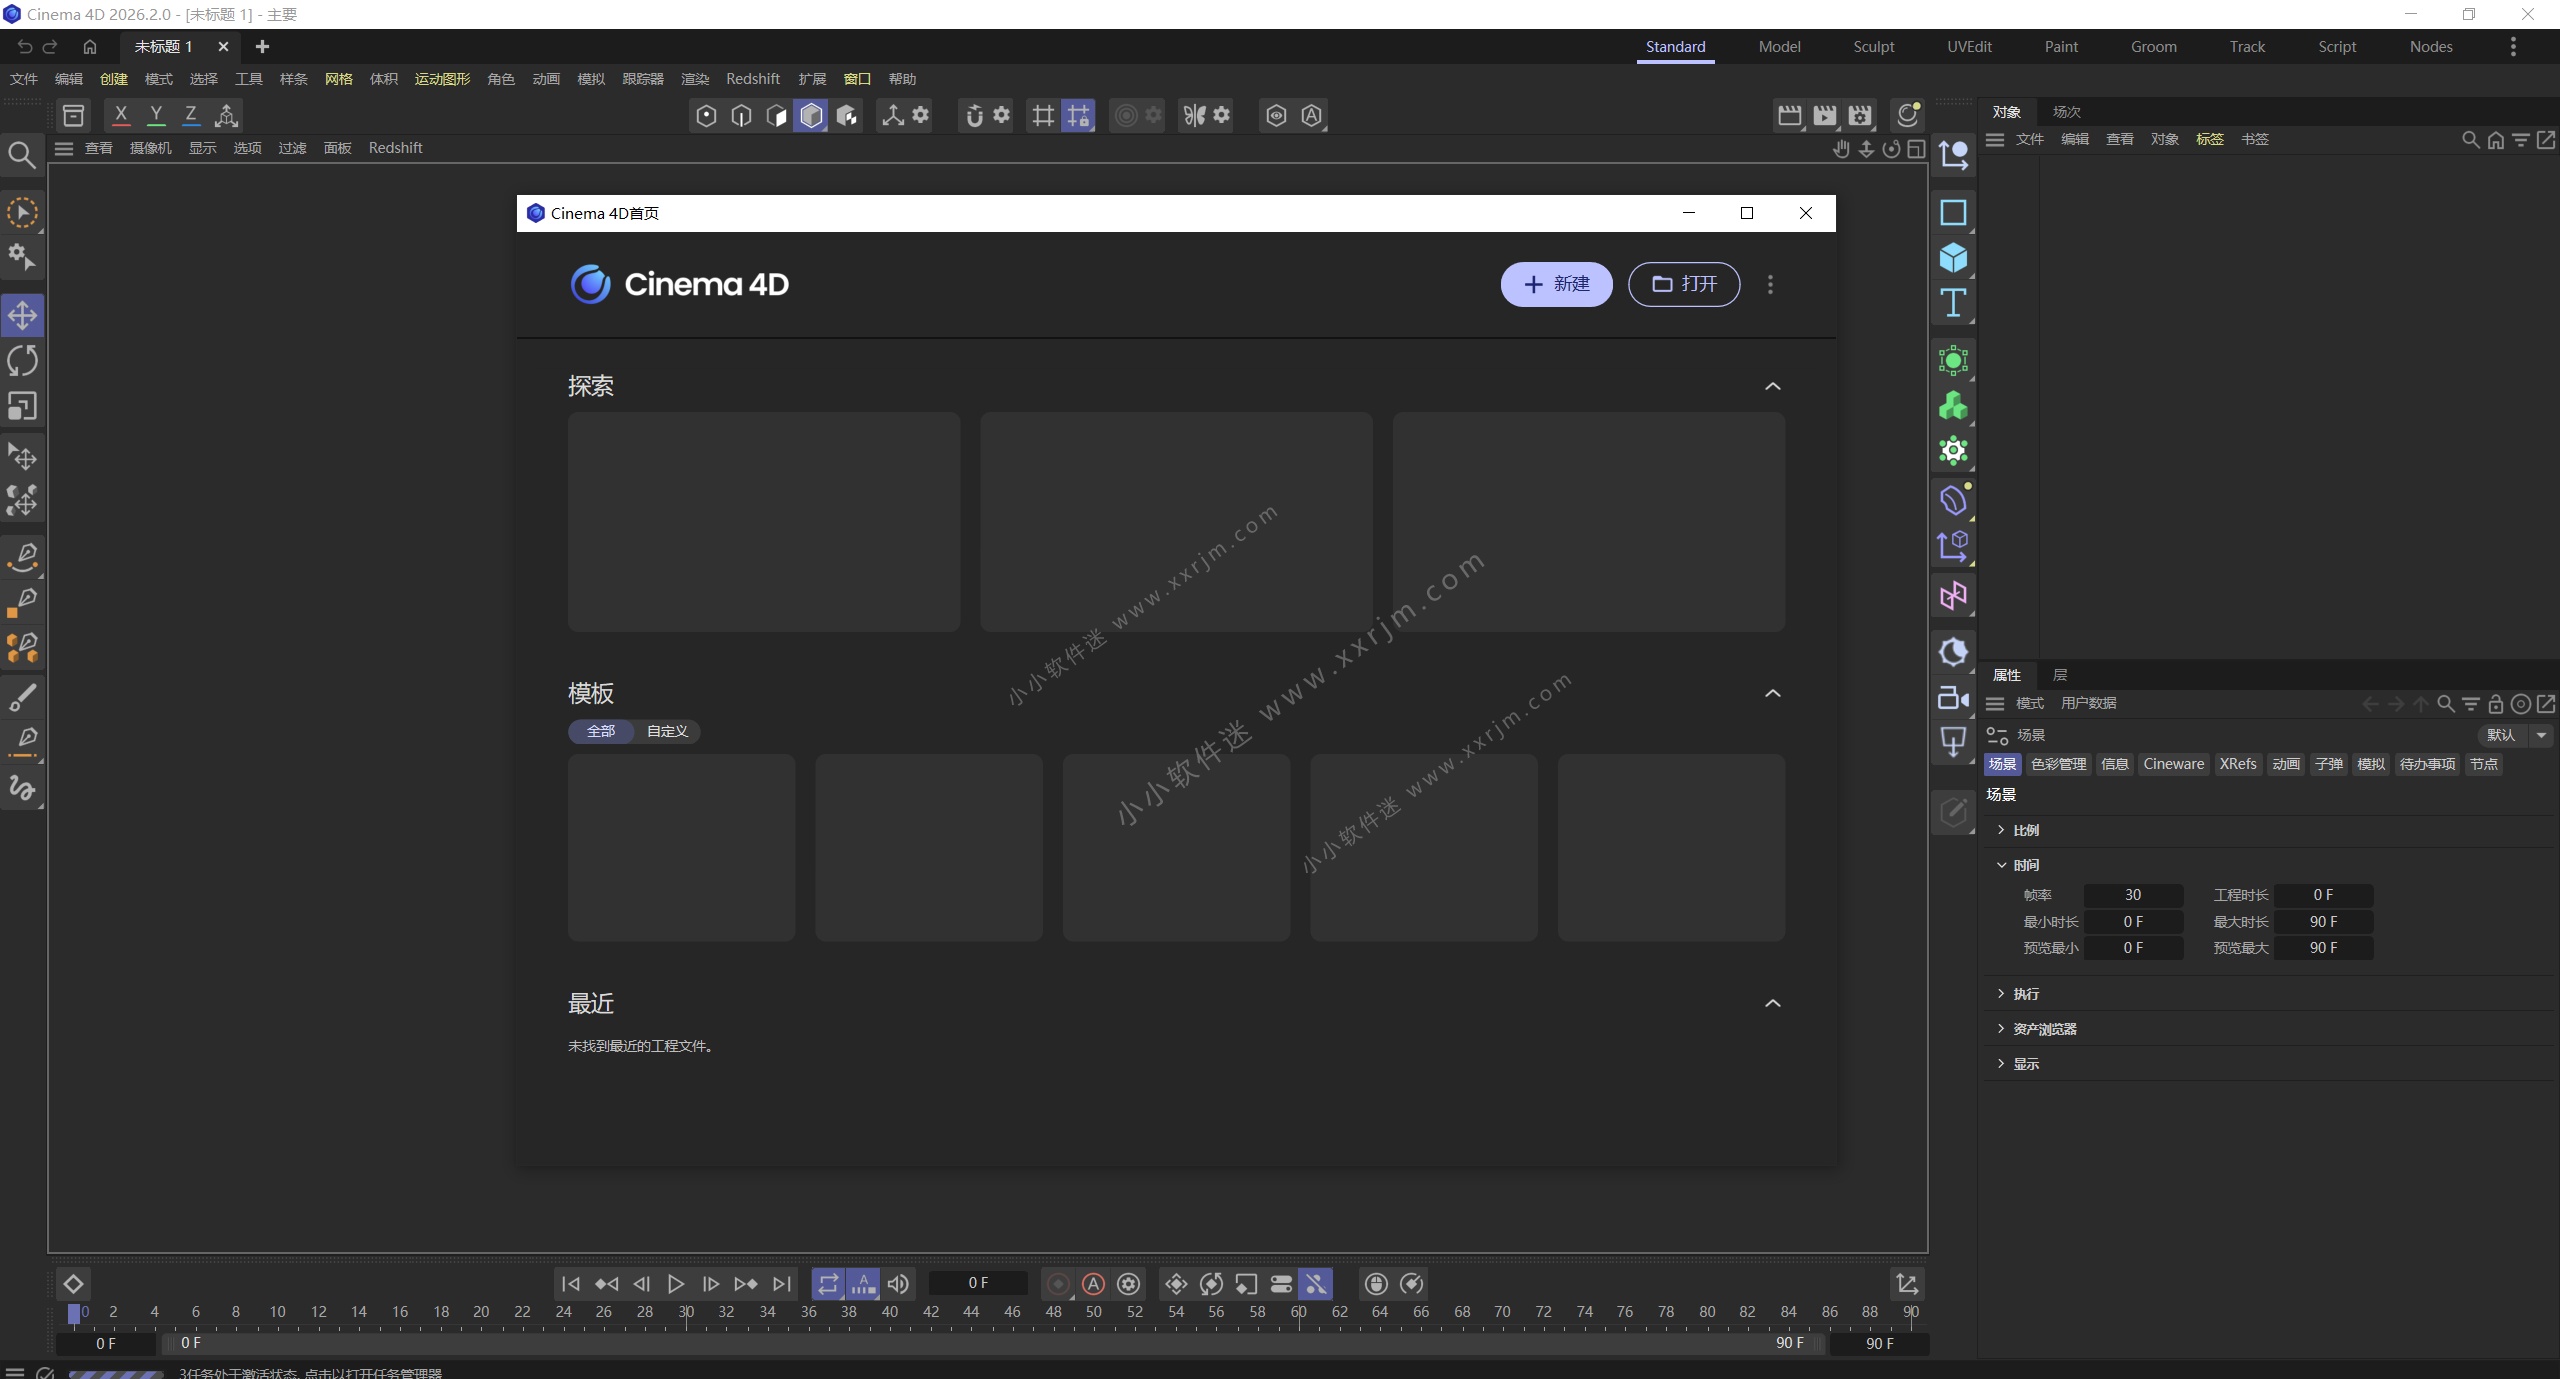Toggle loop playback mode
Screen dimensions: 2560x1379
[x=828, y=1283]
